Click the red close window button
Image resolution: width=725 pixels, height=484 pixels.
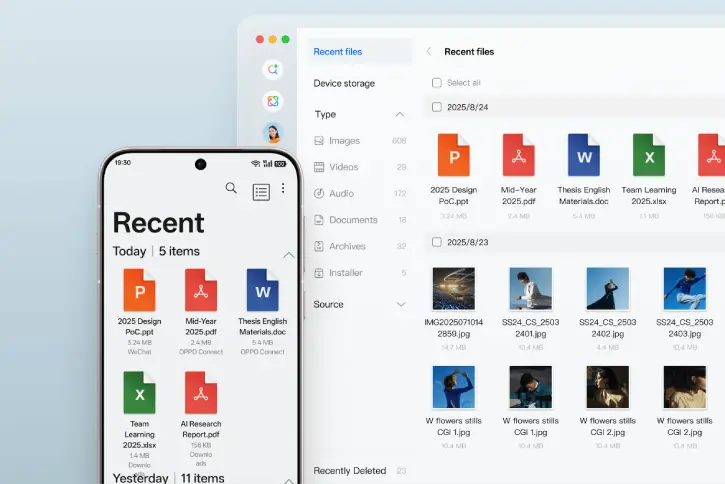pyautogui.click(x=260, y=39)
